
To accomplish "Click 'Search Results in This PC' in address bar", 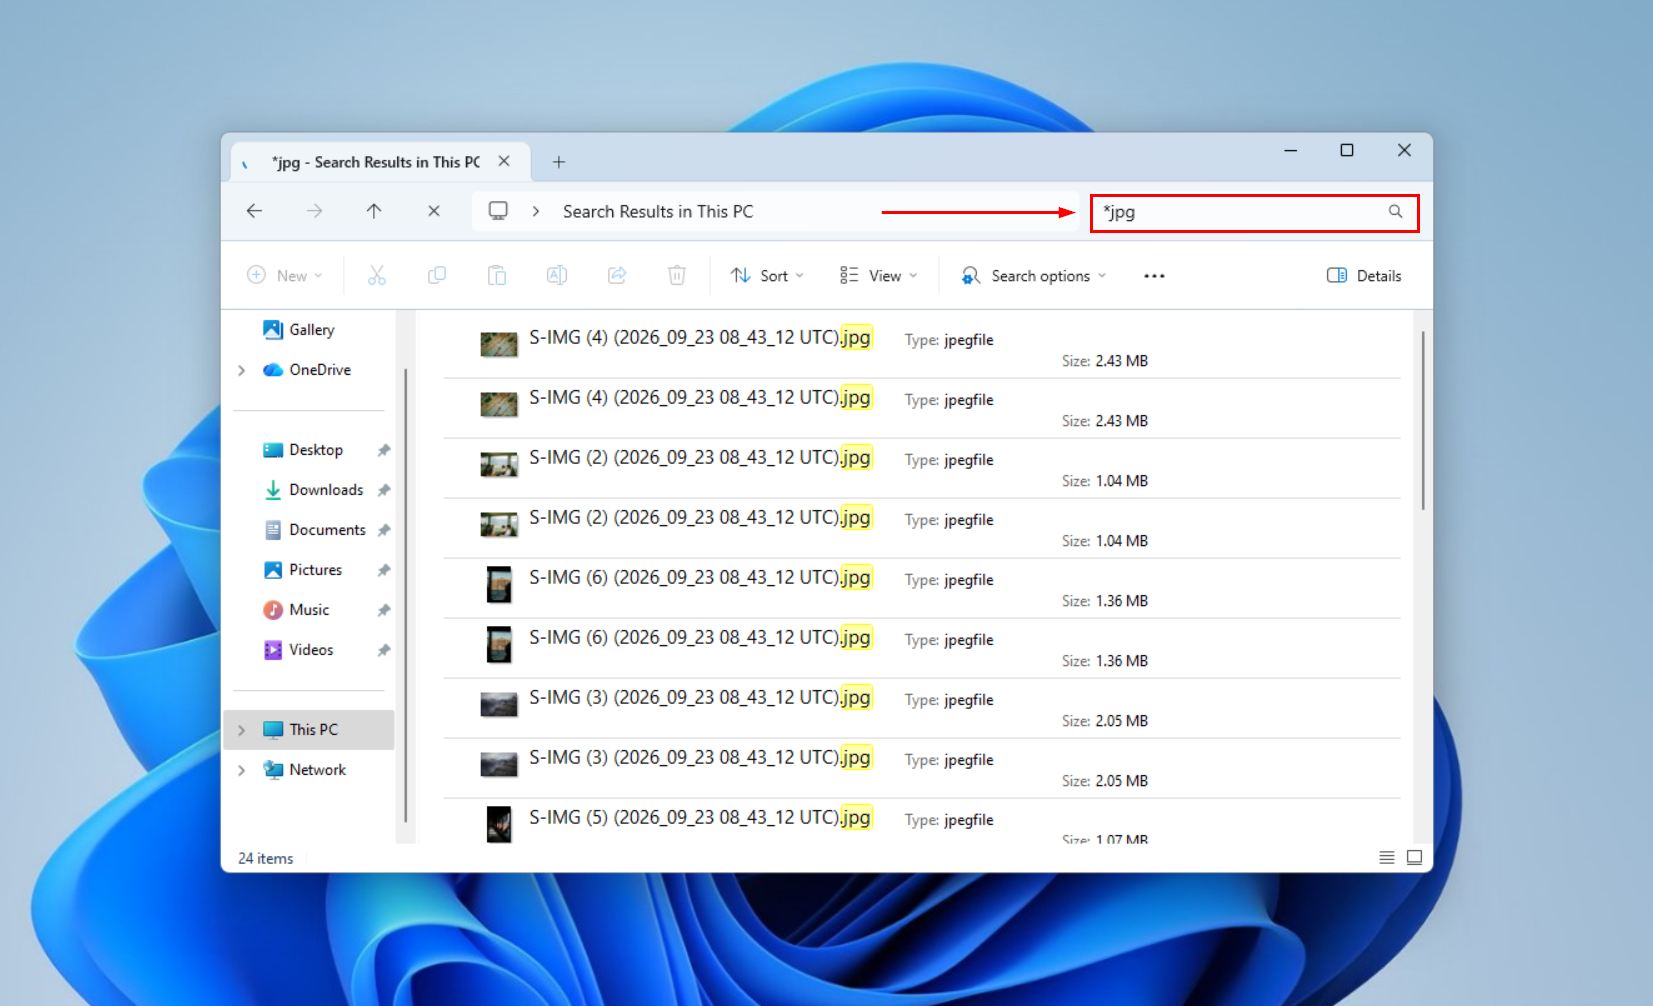I will pyautogui.click(x=658, y=212).
